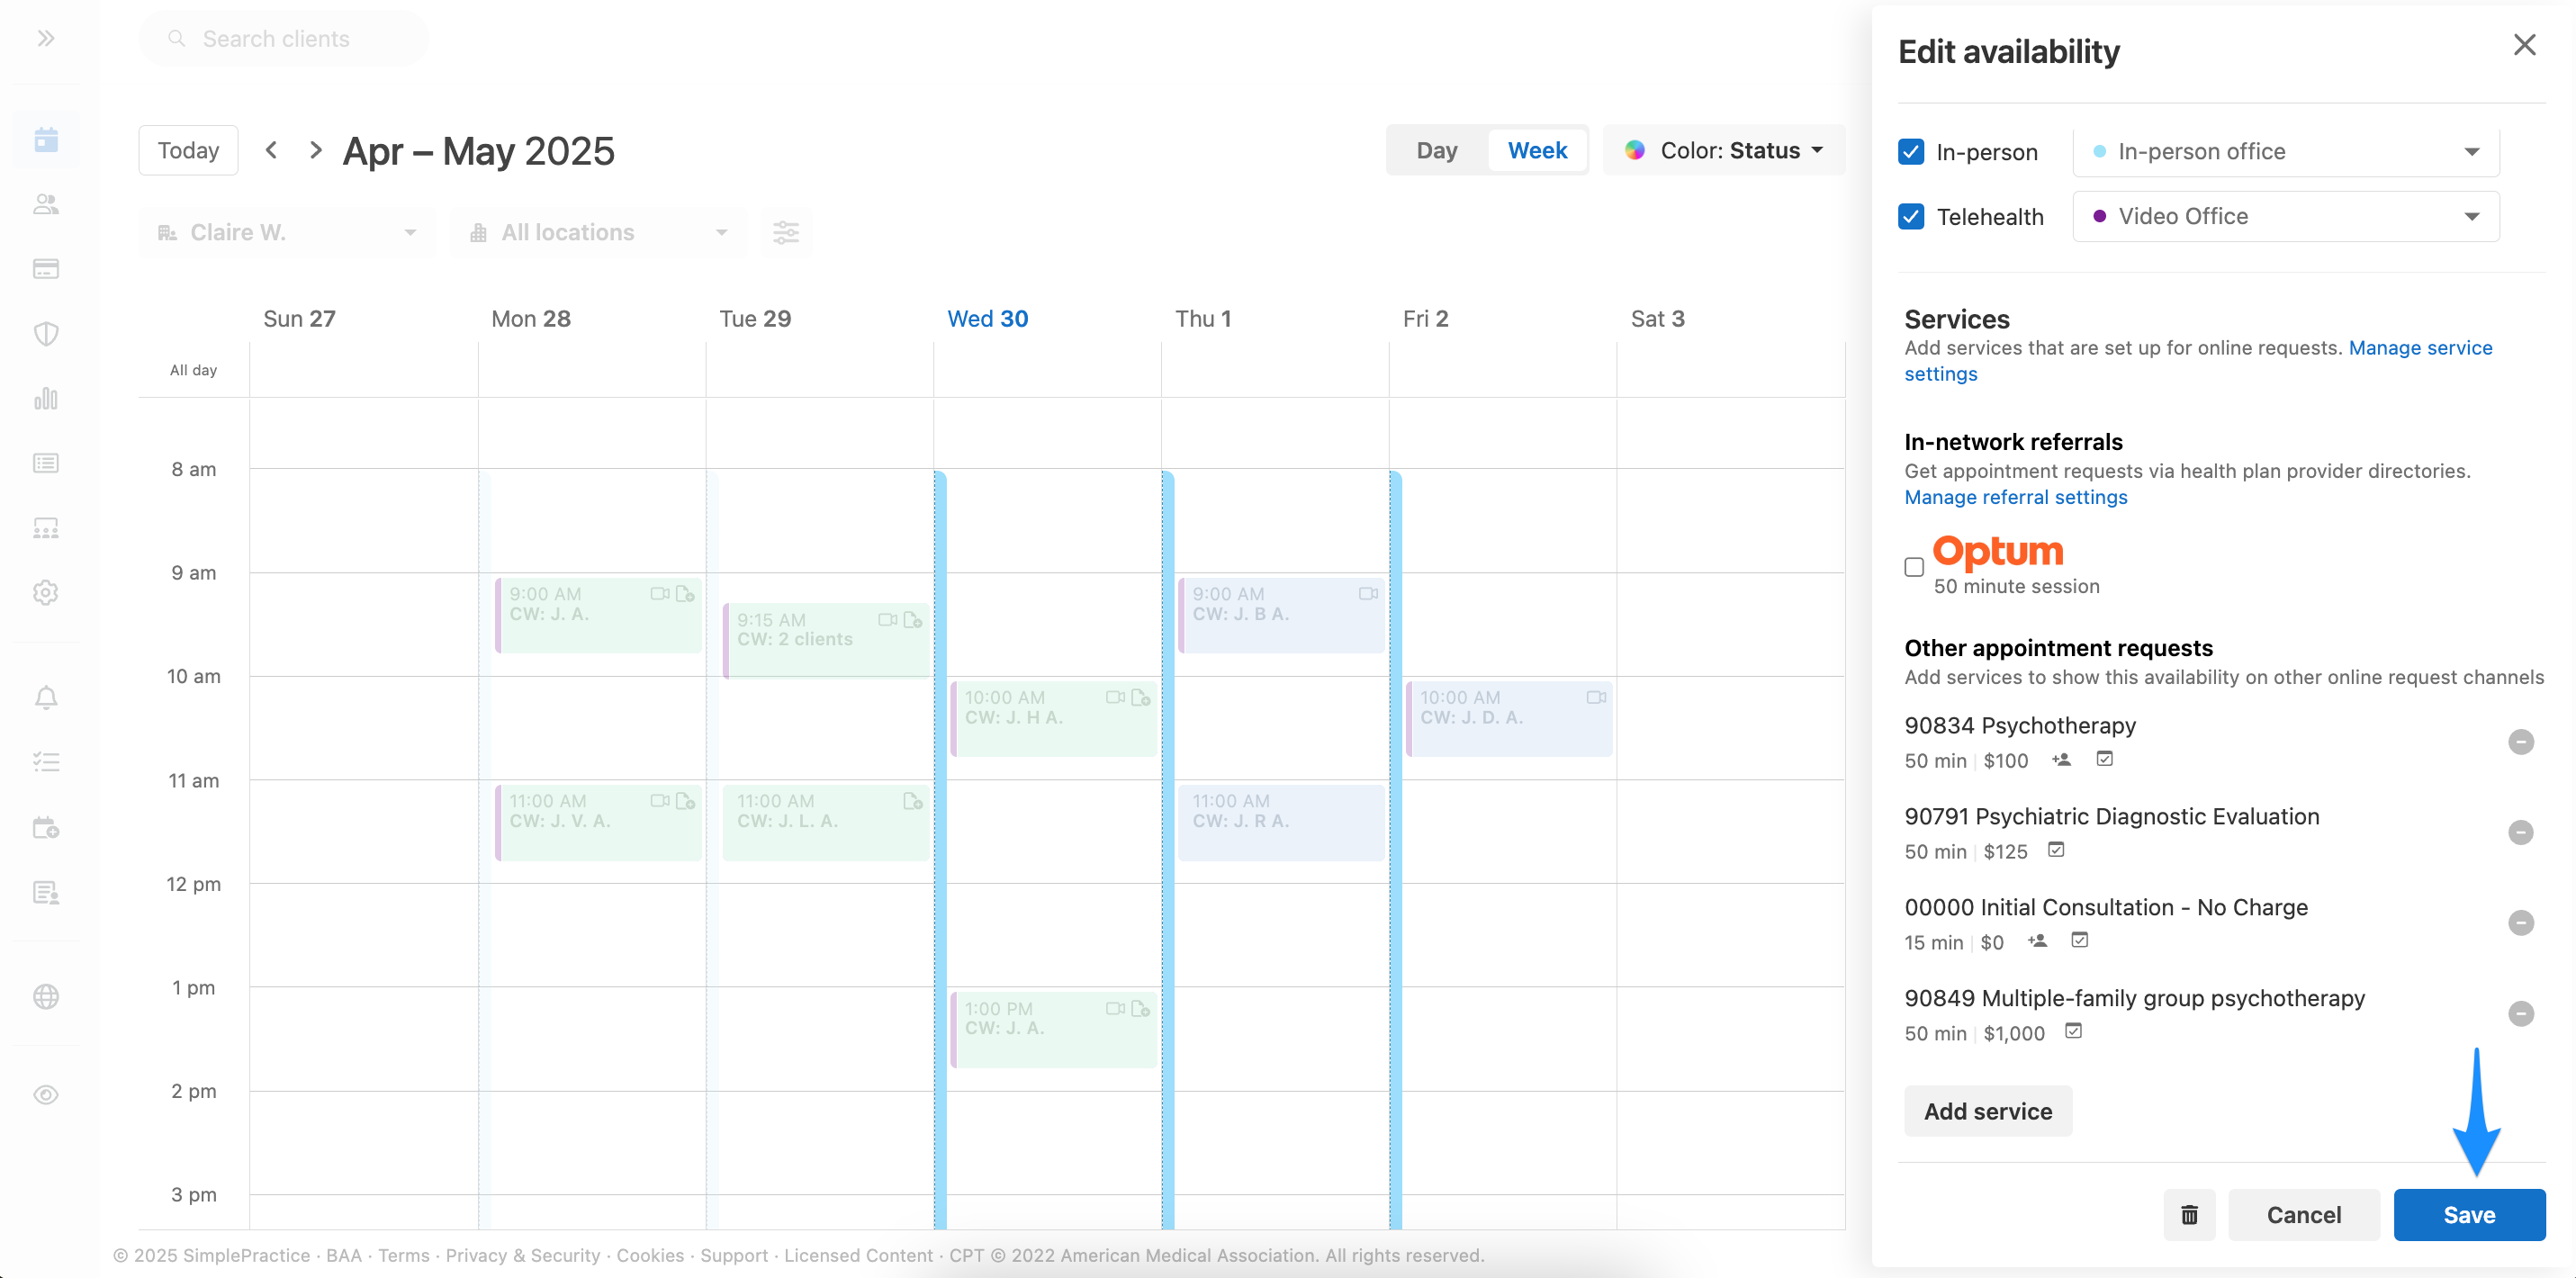2576x1278 pixels.
Task: Open the tasks checklist icon in sidebar
Action: click(46, 763)
